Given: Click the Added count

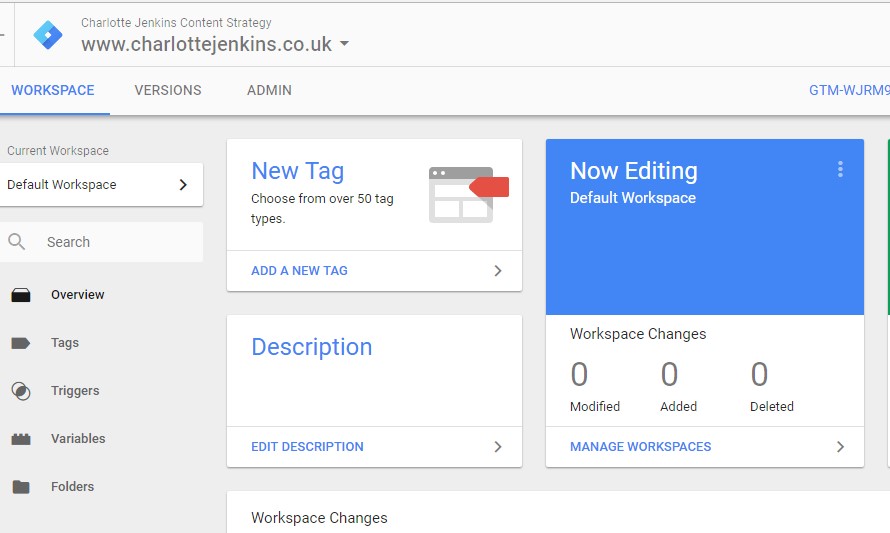Looking at the screenshot, I should [x=669, y=375].
